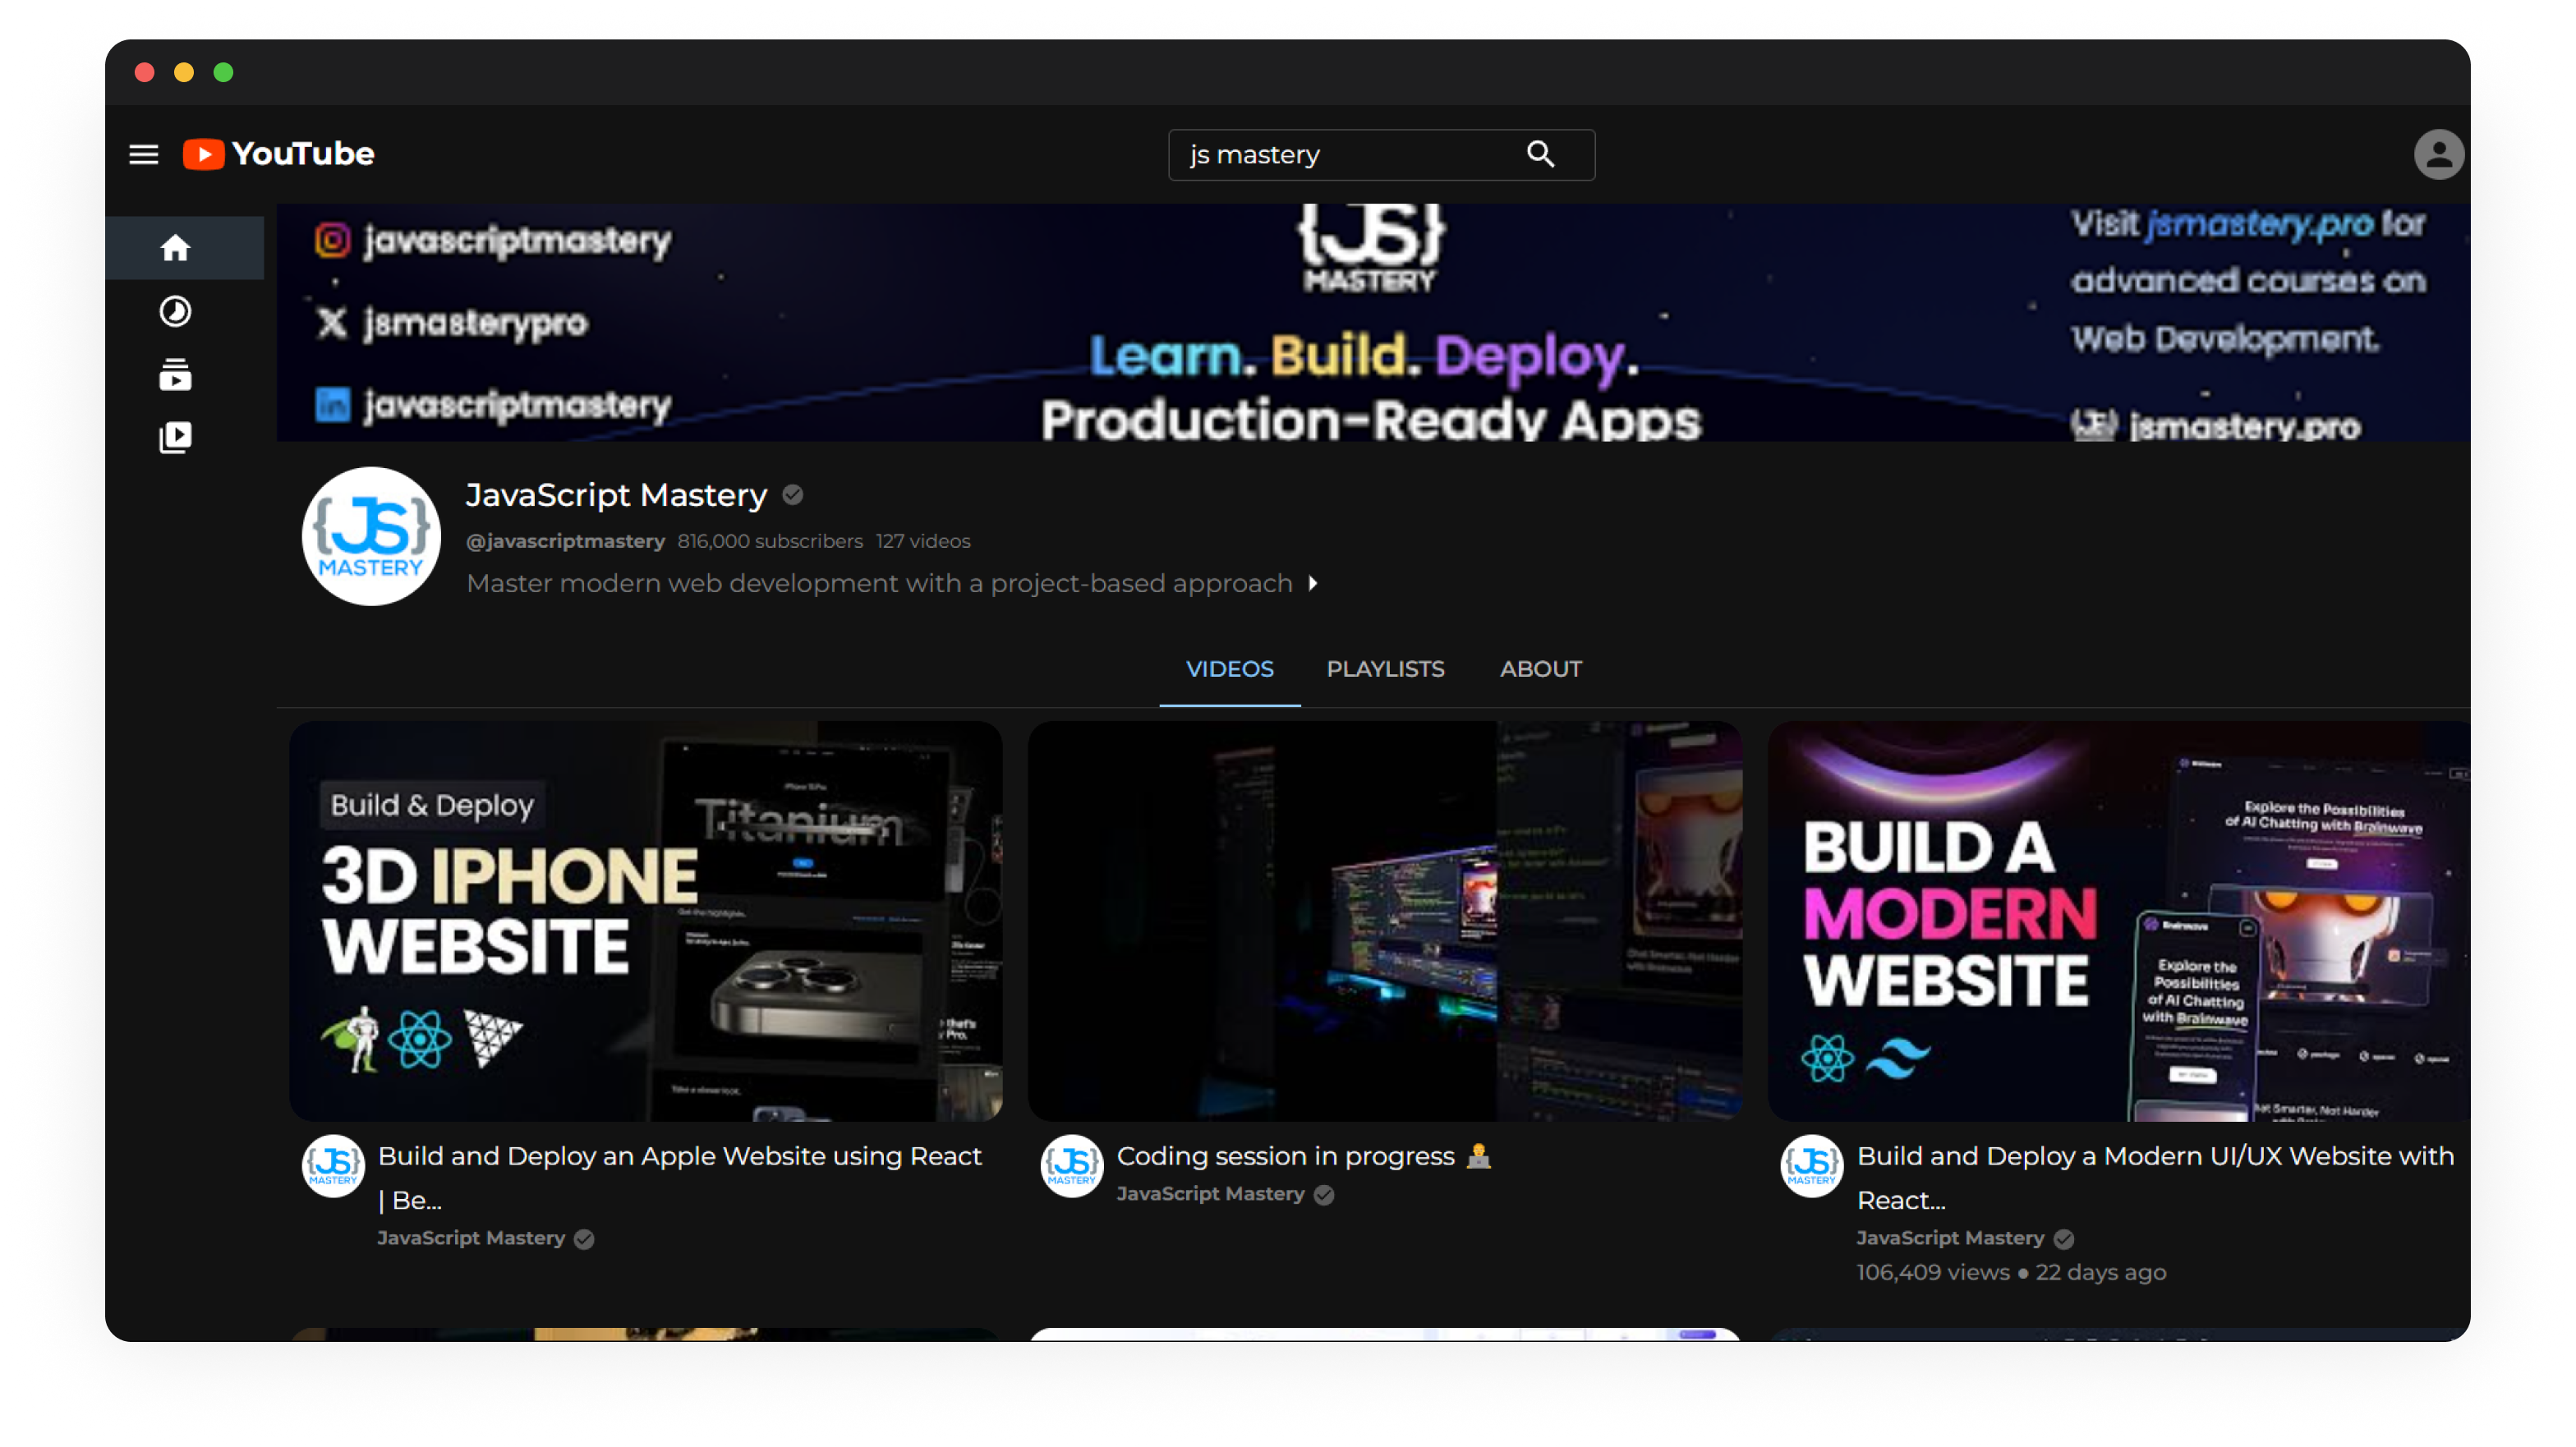Click the X icon in the banner
Viewport: 2576px width, 1447px height.
tap(332, 323)
